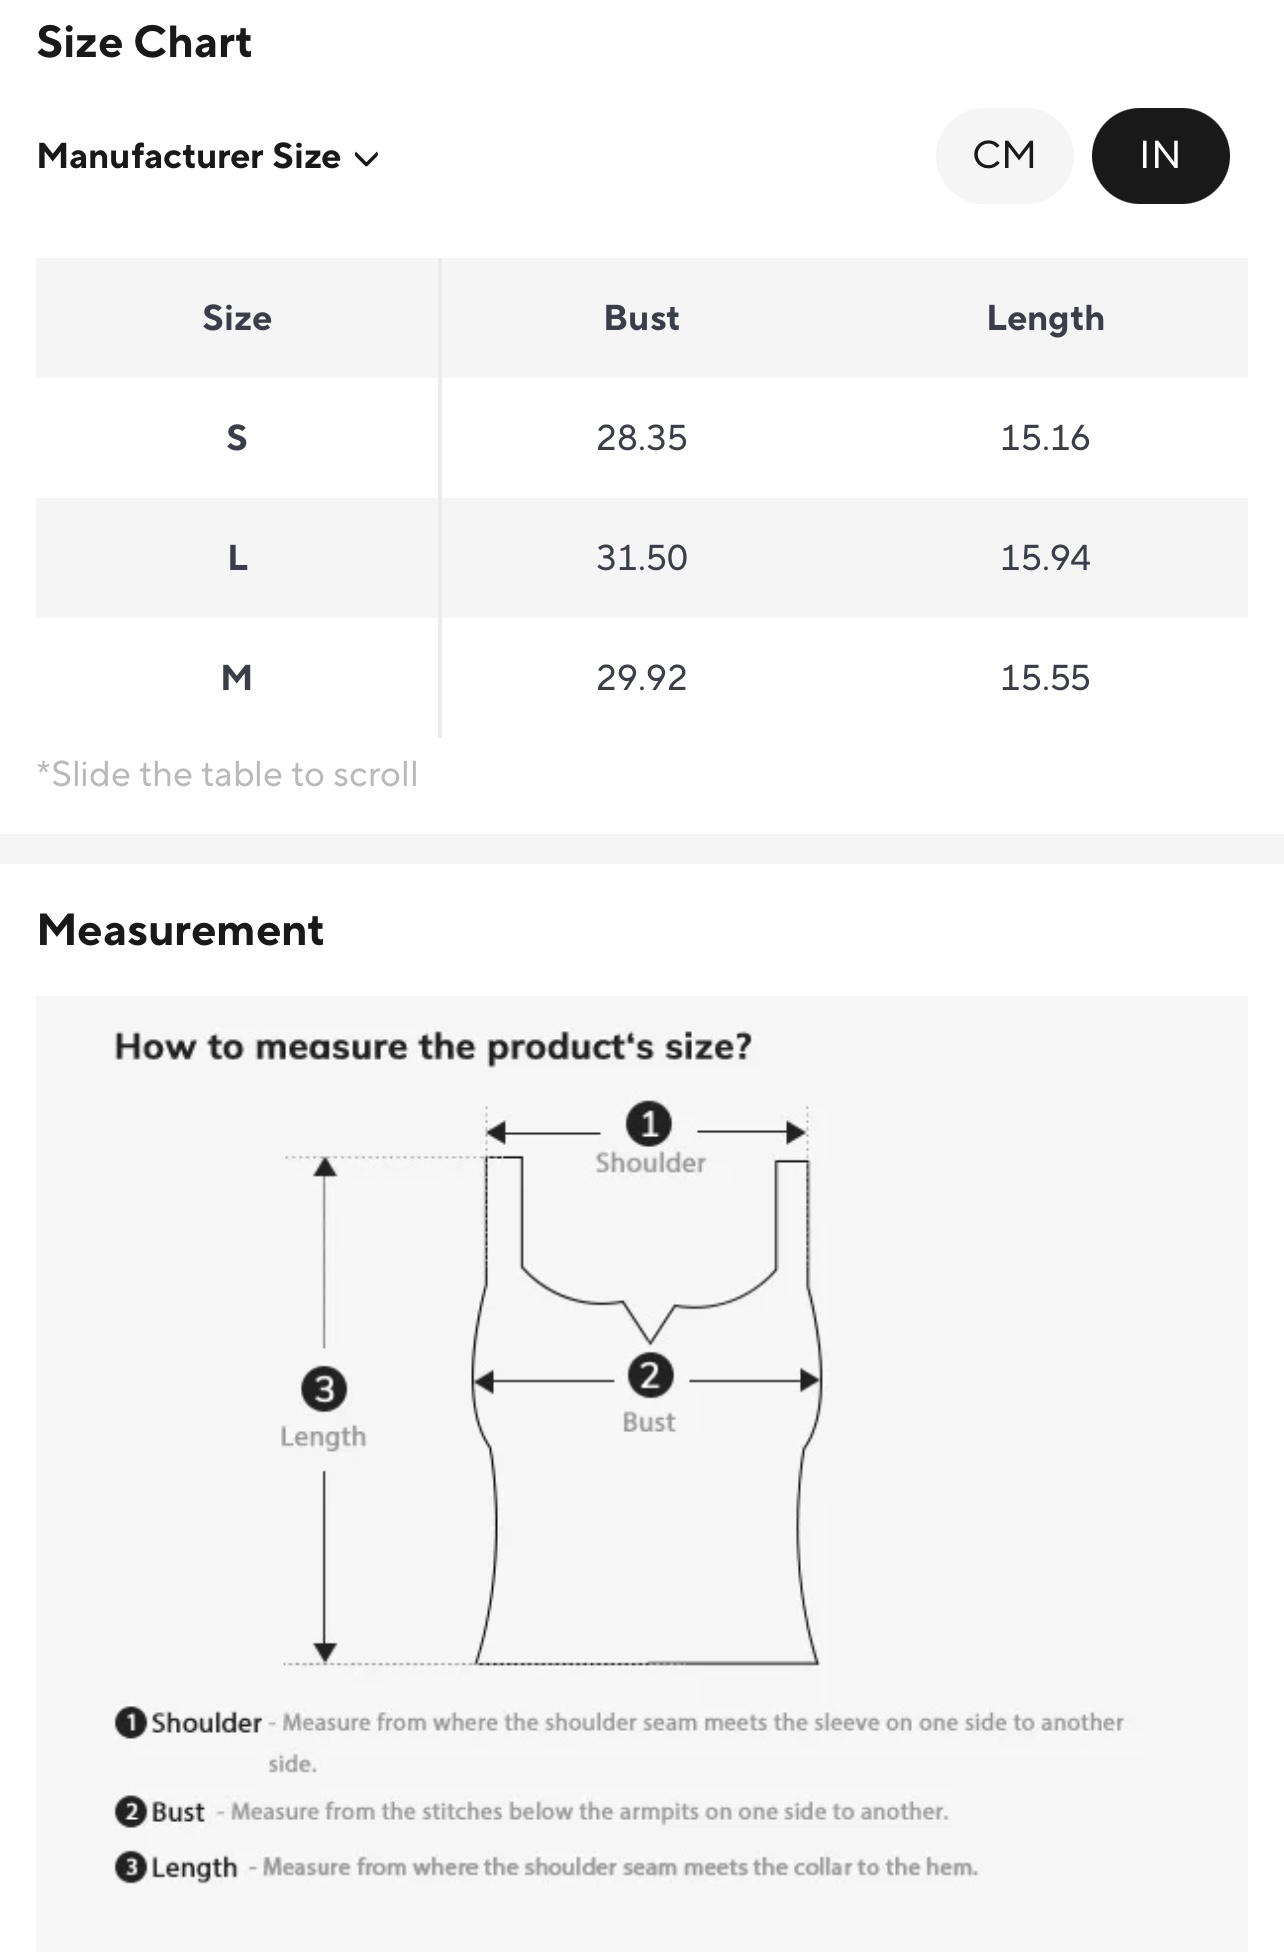Click the 15.94 length value for L

(1045, 558)
